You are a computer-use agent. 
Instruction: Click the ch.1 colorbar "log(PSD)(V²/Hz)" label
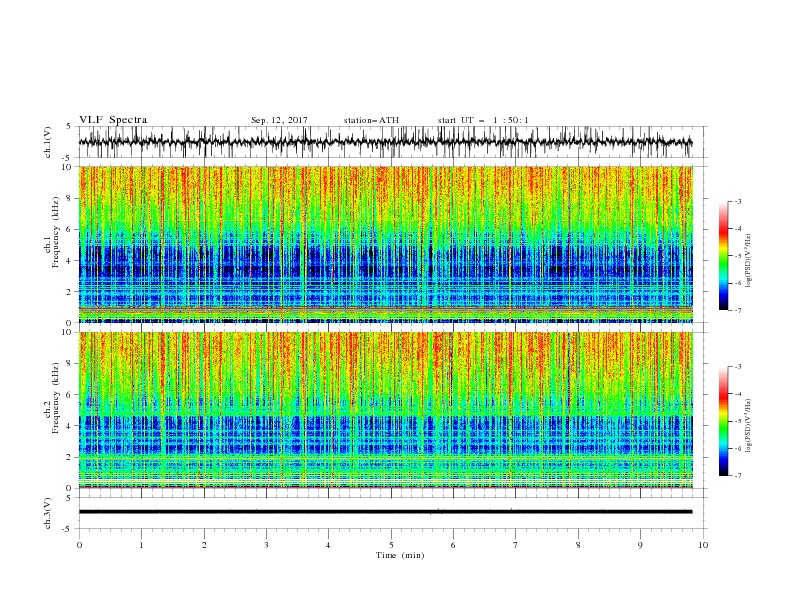click(x=749, y=261)
